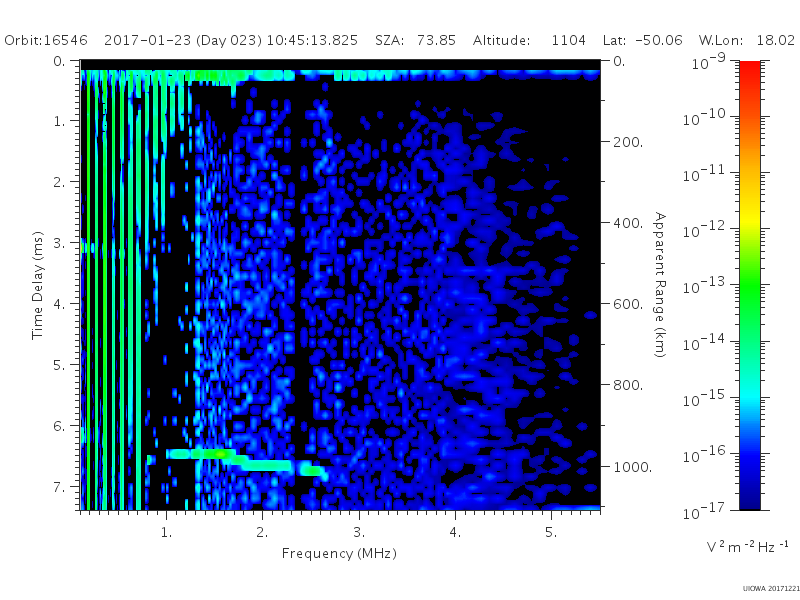This screenshot has width=800, height=600.
Task: Click the 10^-9 color bar label
Action: [709, 61]
